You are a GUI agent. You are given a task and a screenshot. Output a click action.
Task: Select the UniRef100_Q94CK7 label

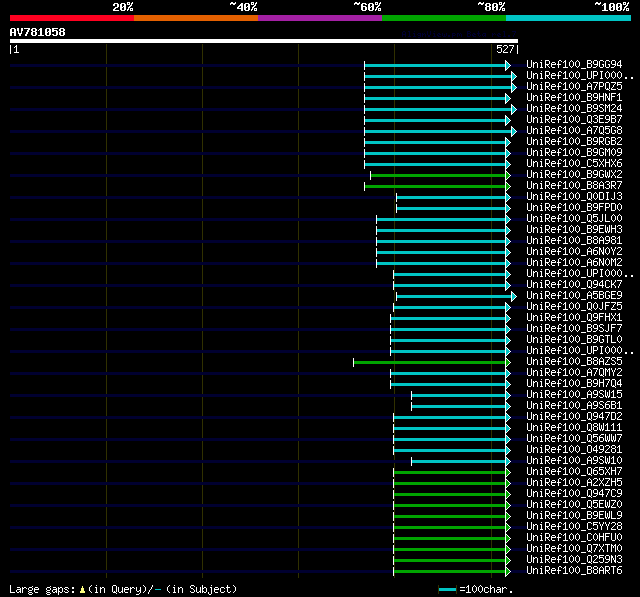point(574,285)
